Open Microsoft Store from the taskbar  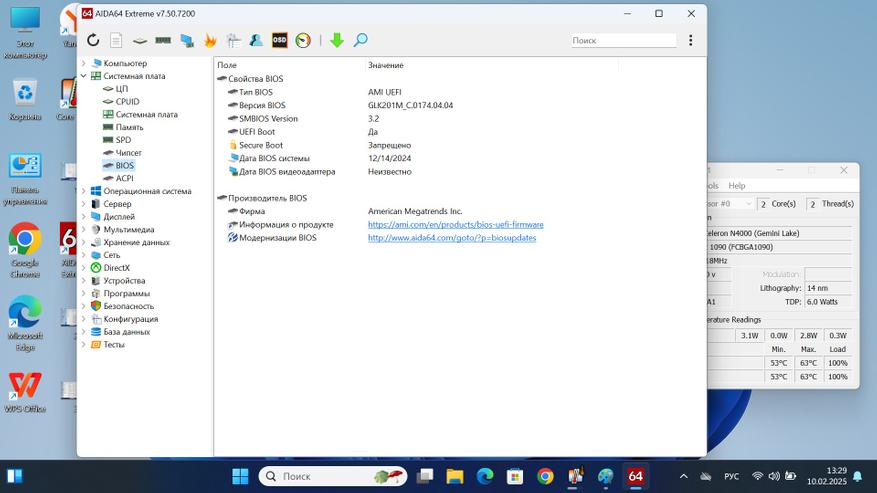pyautogui.click(x=515, y=476)
